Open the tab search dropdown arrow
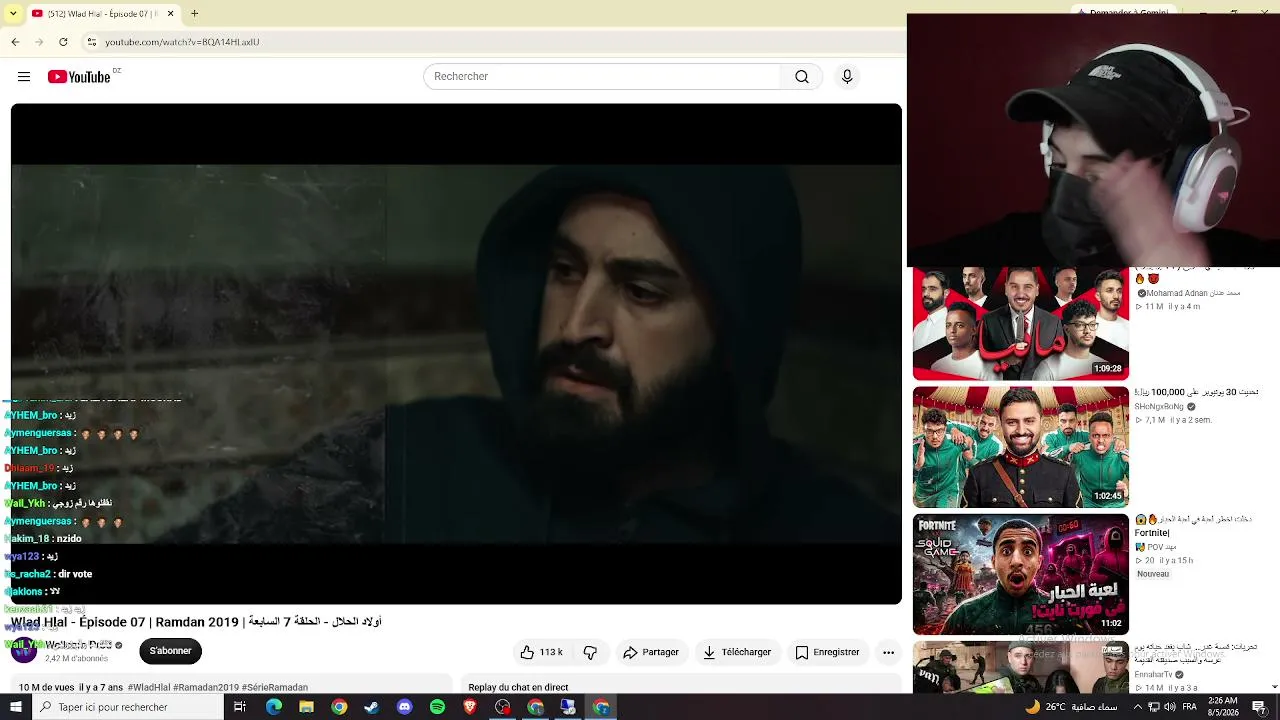 click(13, 14)
